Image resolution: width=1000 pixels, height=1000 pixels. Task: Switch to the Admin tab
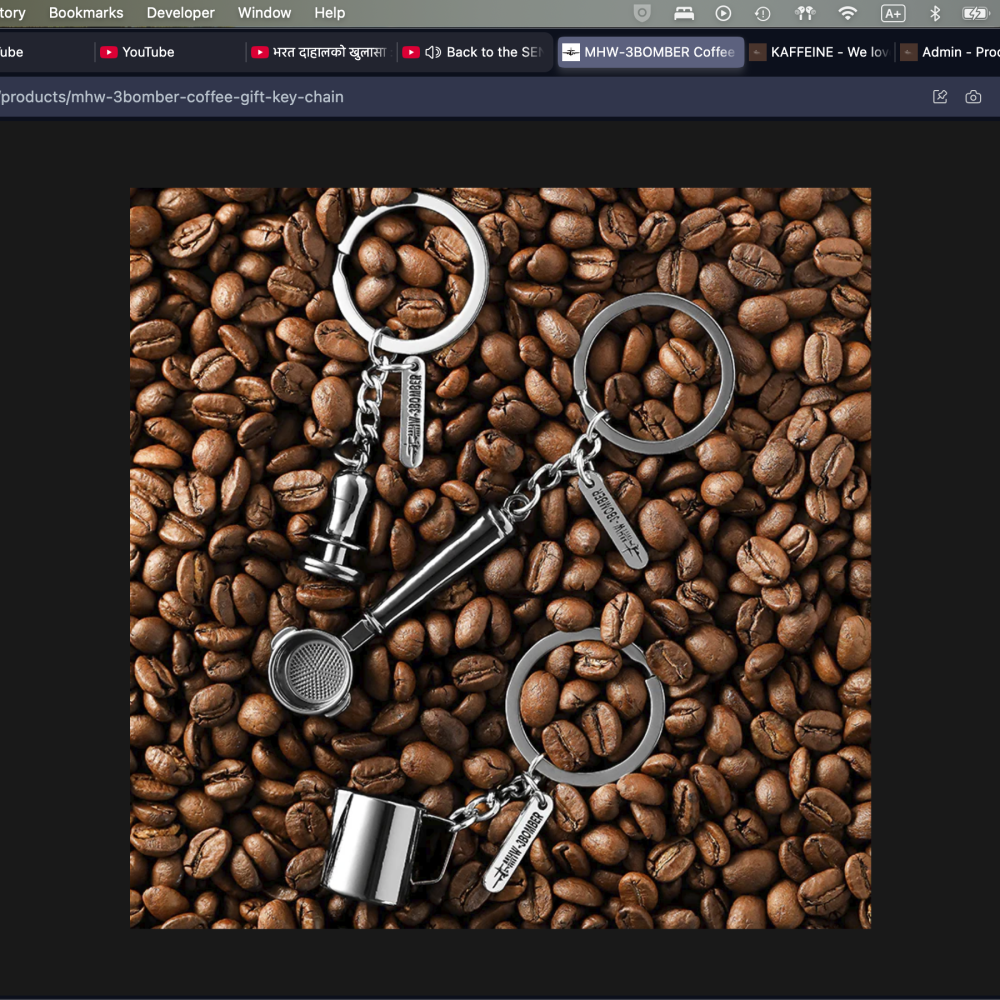pyautogui.click(x=950, y=52)
